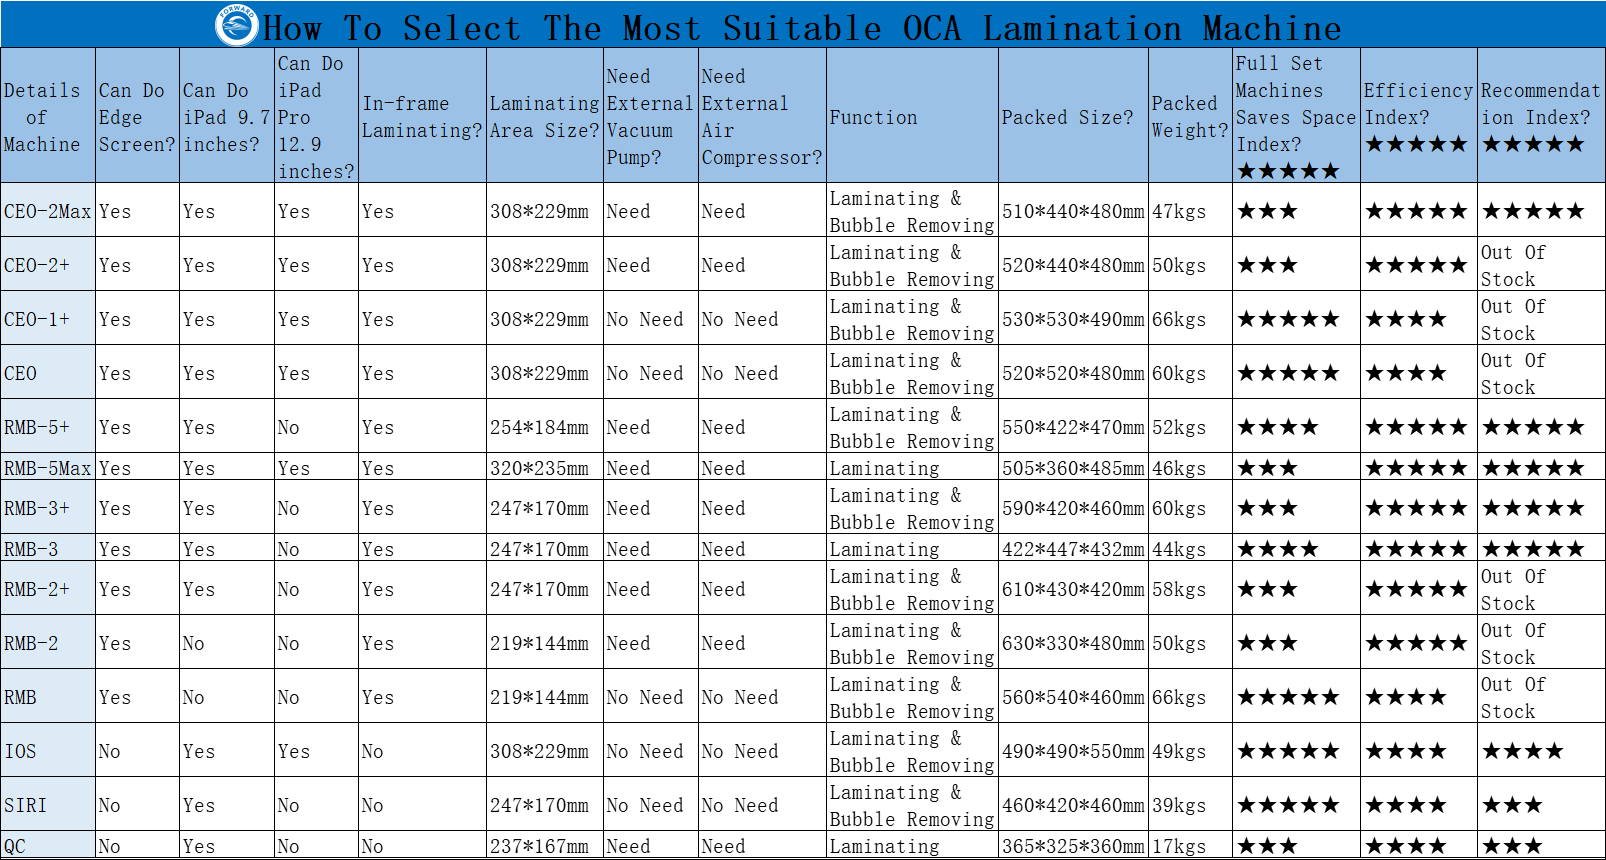Click the 'QC' machine name cell

(x=48, y=846)
